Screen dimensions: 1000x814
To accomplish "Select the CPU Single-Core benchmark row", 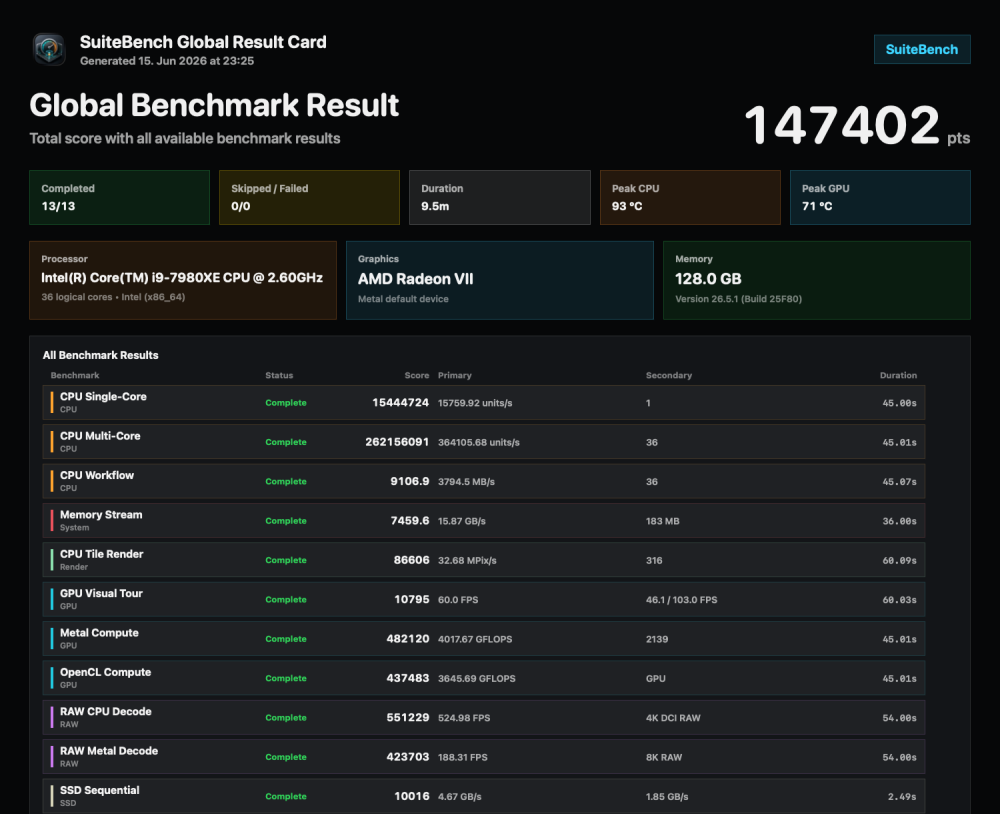I will (484, 403).
